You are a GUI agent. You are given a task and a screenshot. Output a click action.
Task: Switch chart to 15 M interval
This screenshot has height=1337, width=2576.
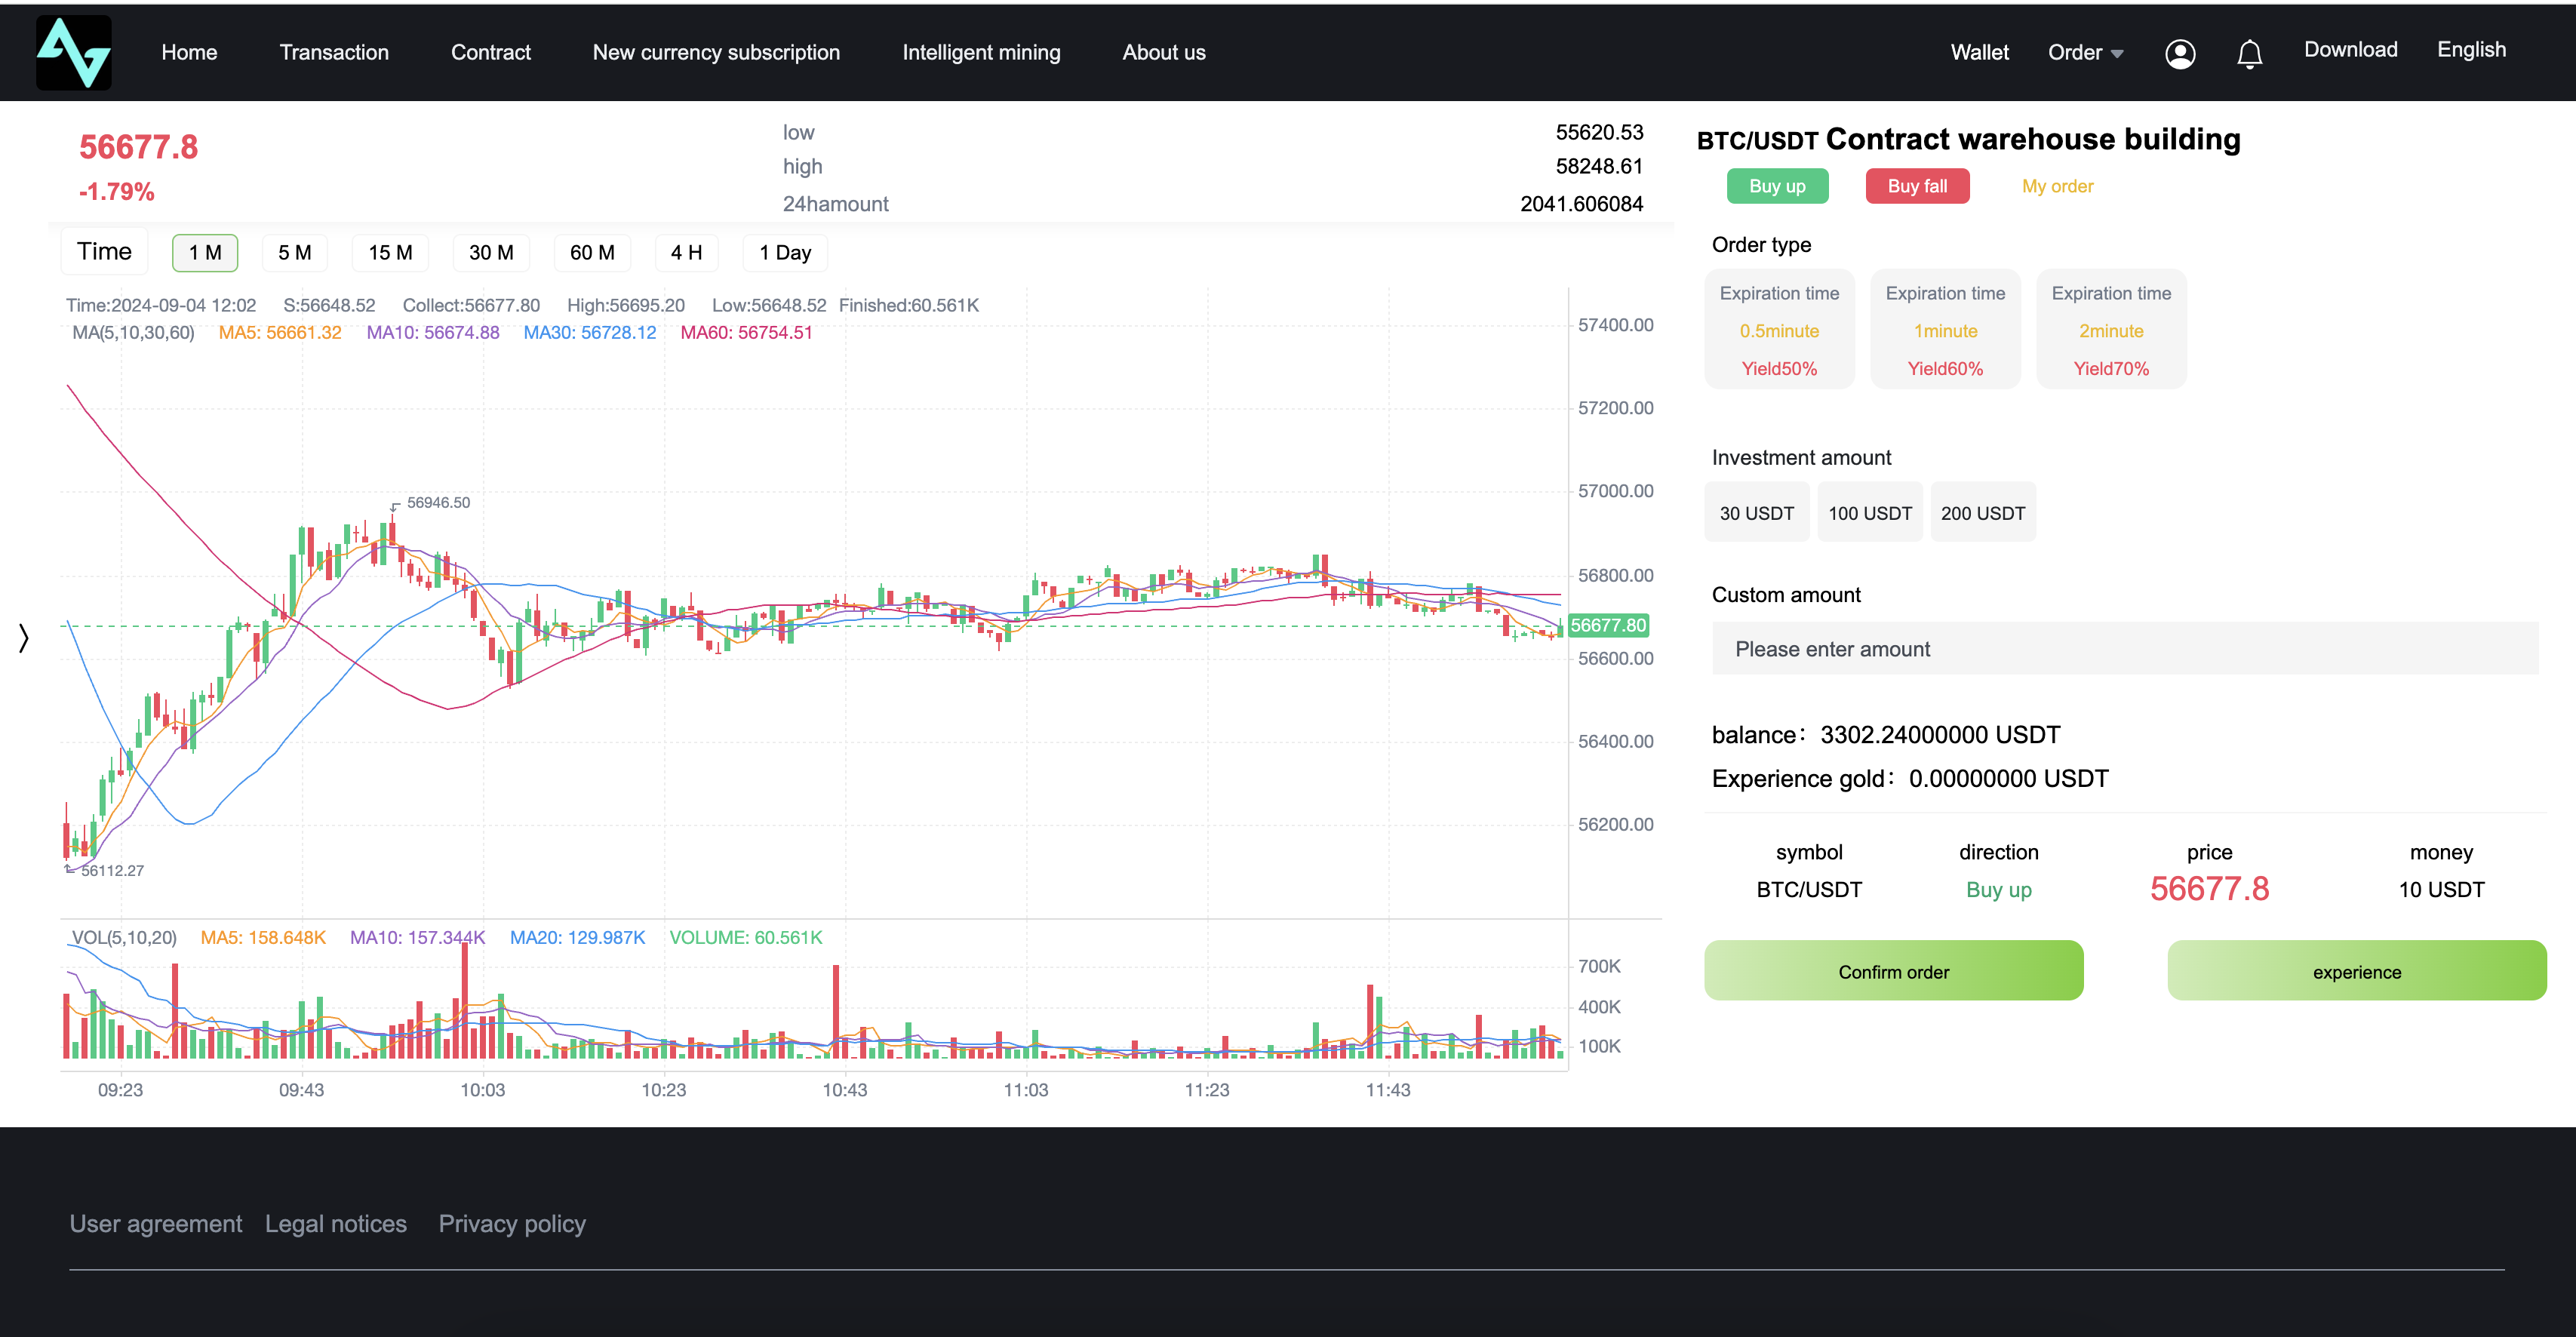click(x=390, y=253)
